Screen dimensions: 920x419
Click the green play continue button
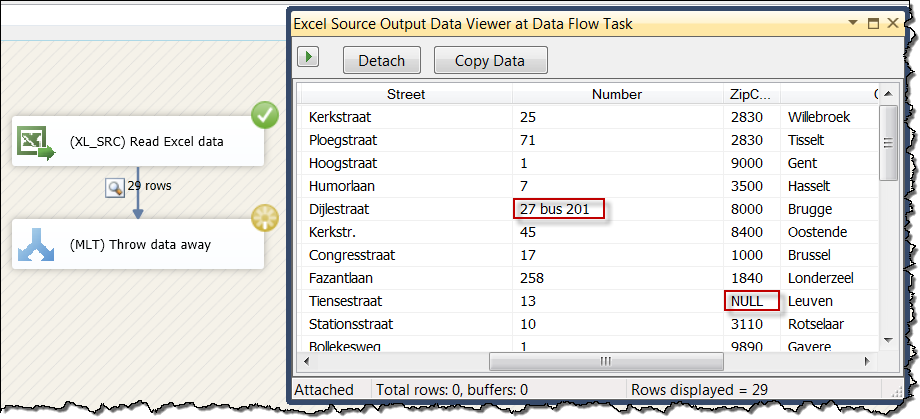pyautogui.click(x=308, y=58)
